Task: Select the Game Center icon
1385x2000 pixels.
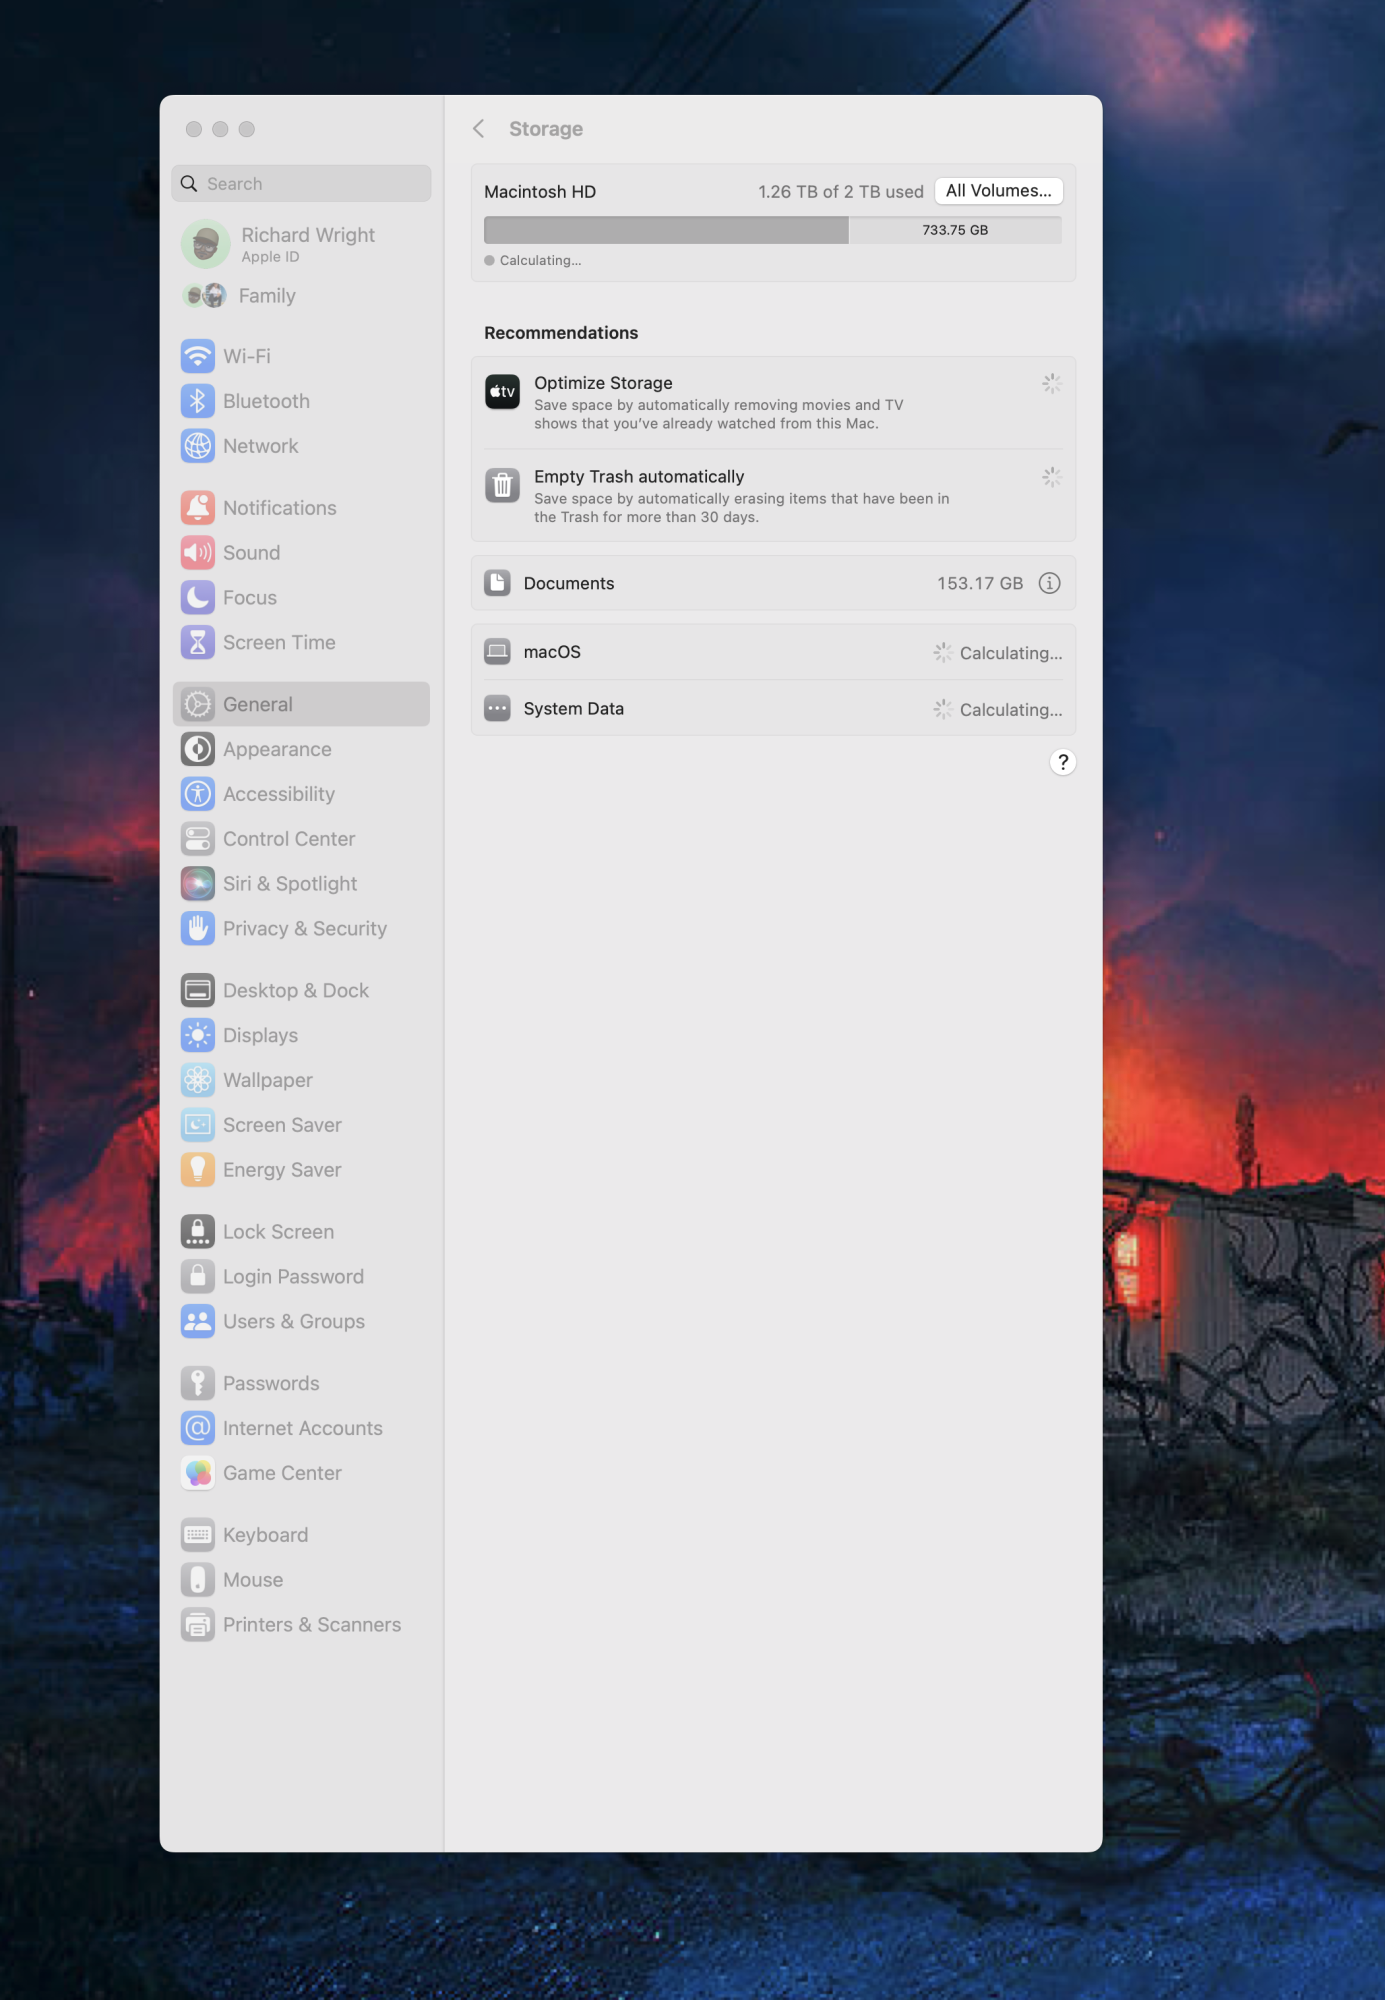Action: point(198,1473)
